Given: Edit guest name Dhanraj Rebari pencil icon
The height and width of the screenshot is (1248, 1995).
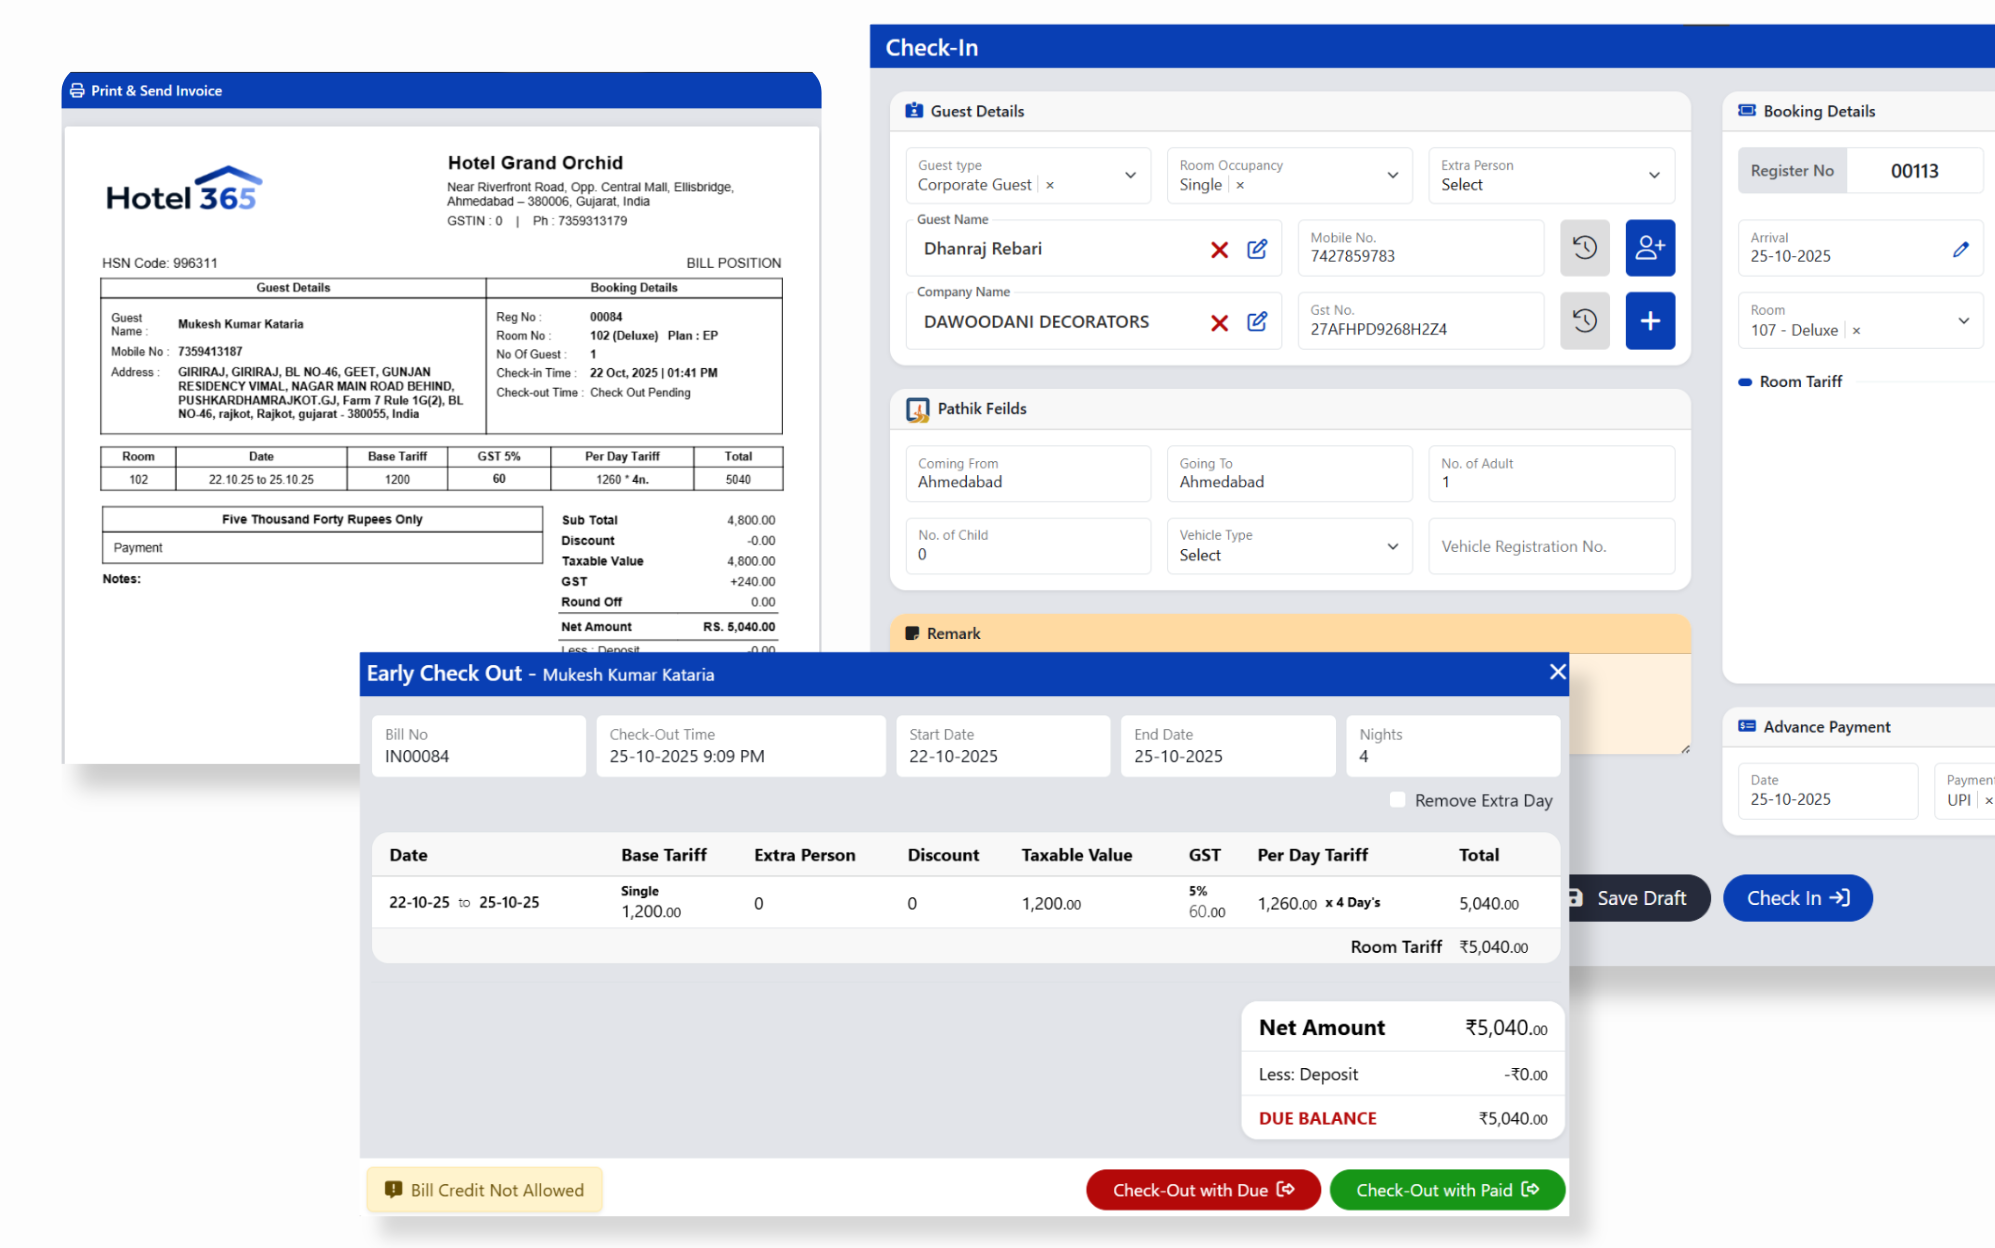Looking at the screenshot, I should point(1257,249).
